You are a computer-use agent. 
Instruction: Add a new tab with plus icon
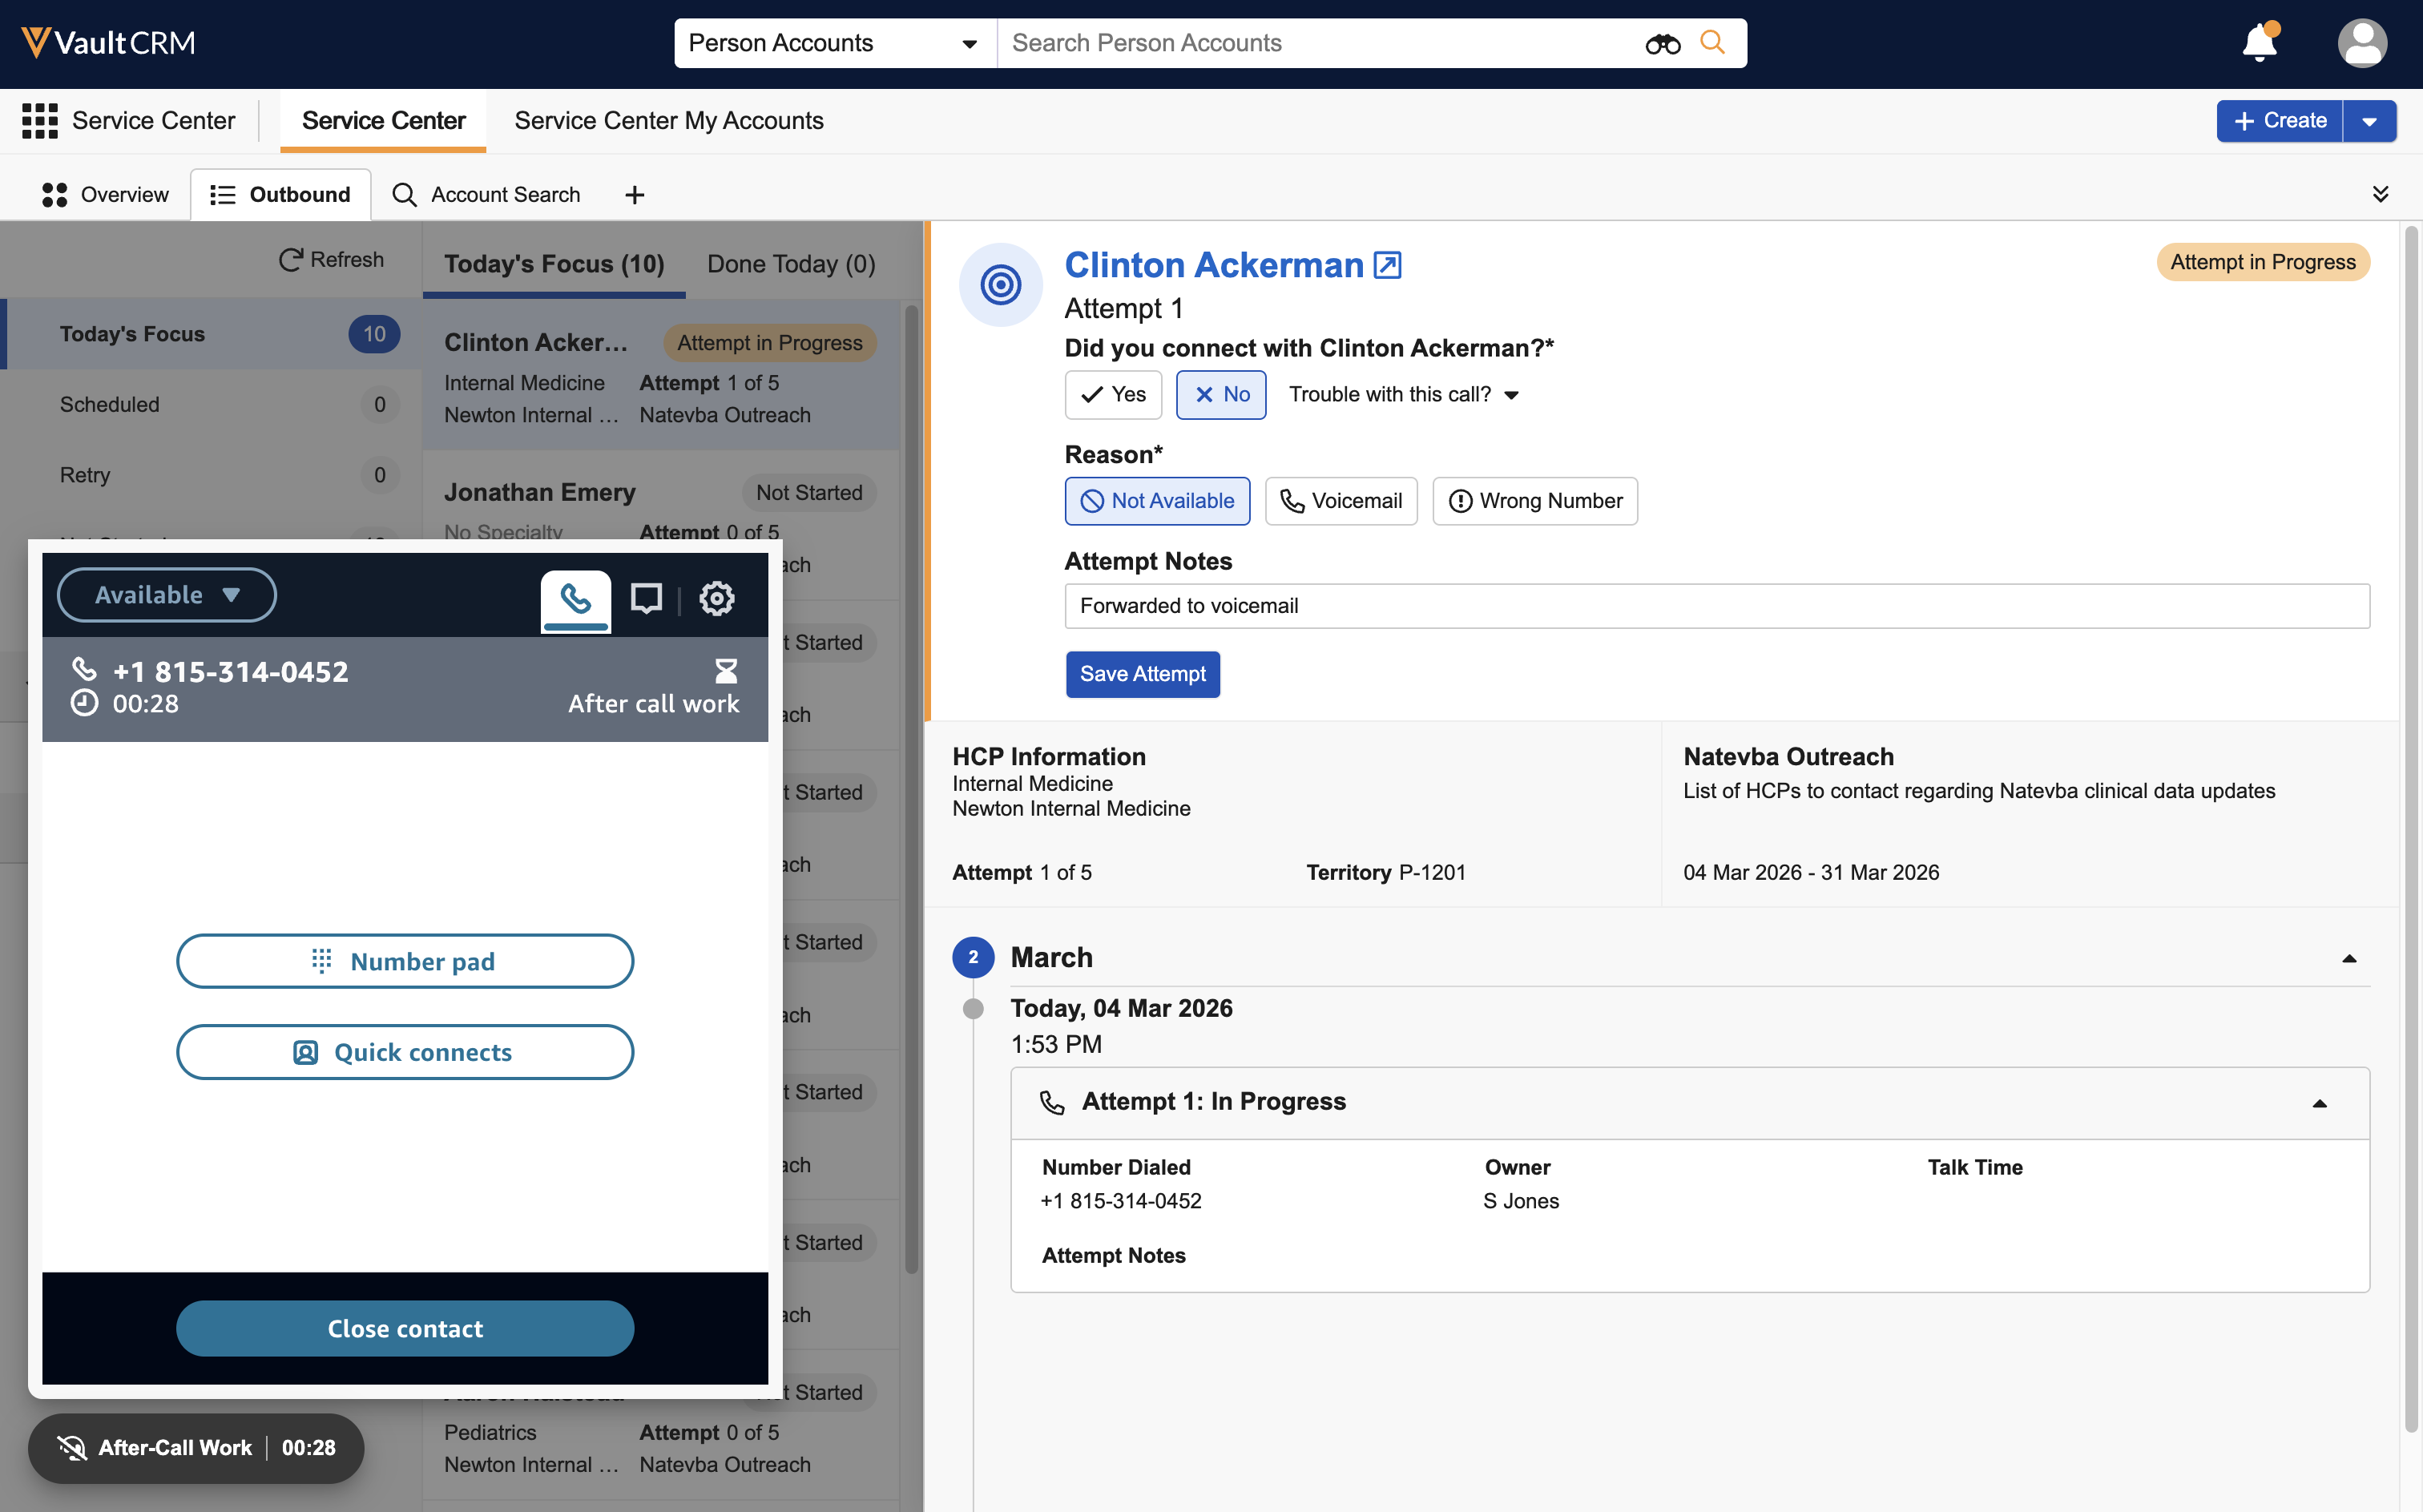(634, 195)
